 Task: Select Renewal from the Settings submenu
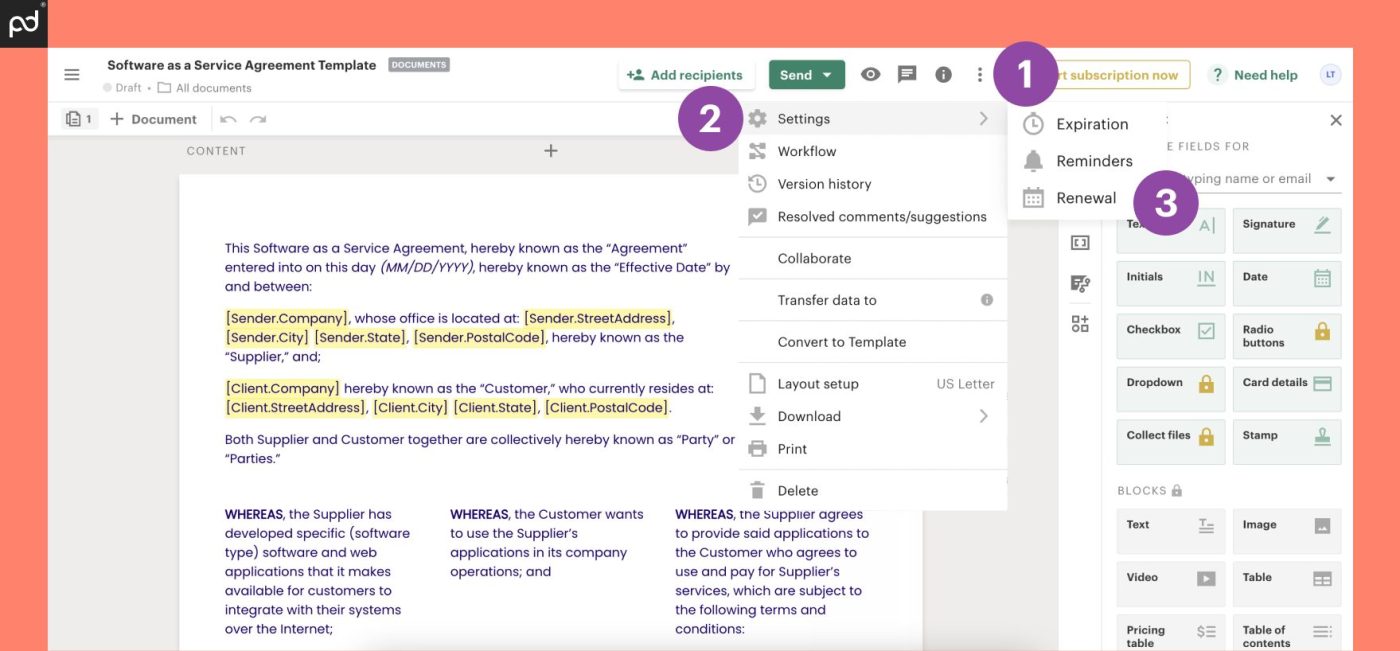[1088, 197]
